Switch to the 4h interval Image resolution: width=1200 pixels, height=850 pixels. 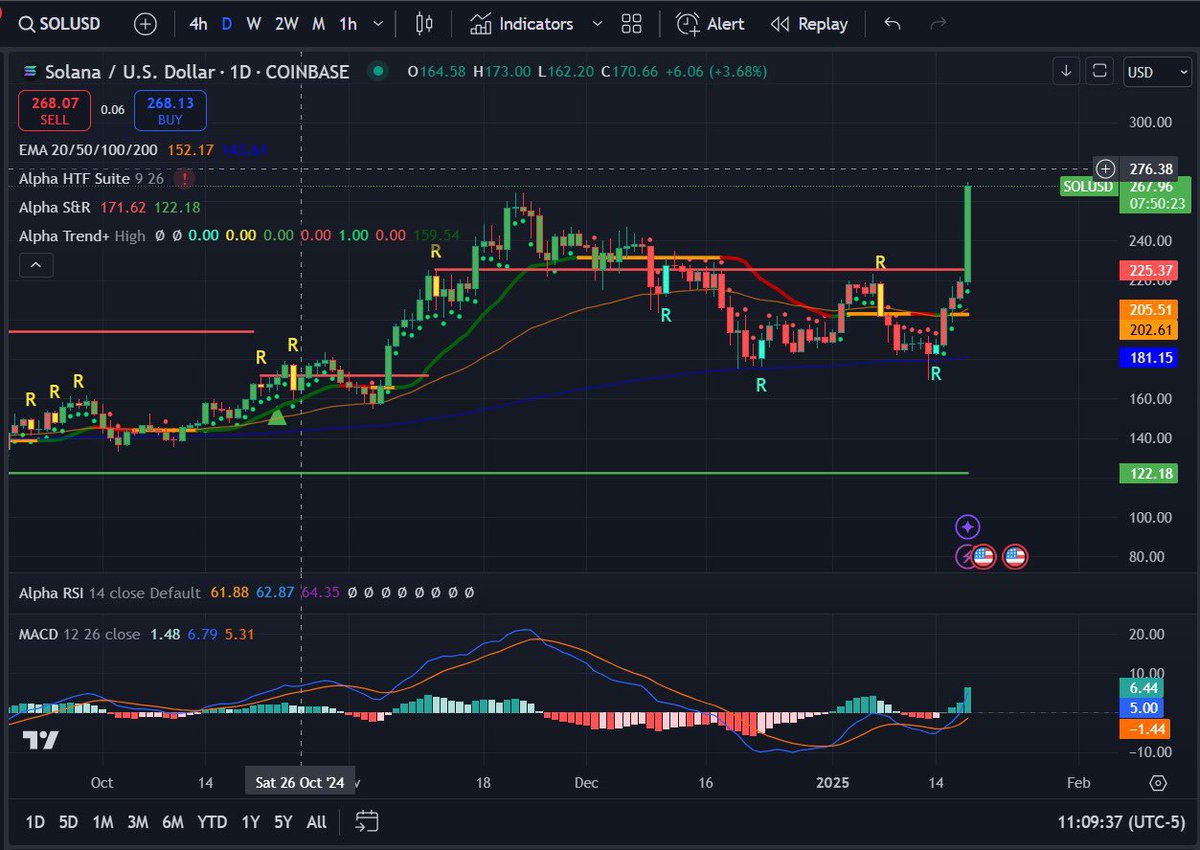pos(199,24)
